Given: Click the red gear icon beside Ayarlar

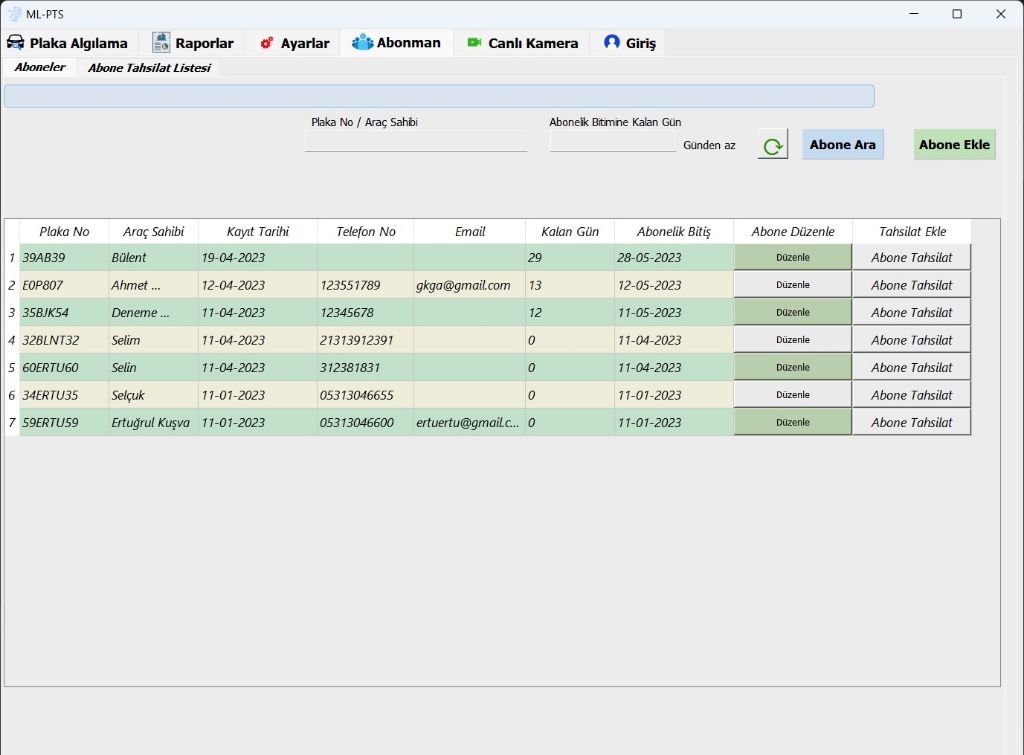Looking at the screenshot, I should (x=266, y=43).
